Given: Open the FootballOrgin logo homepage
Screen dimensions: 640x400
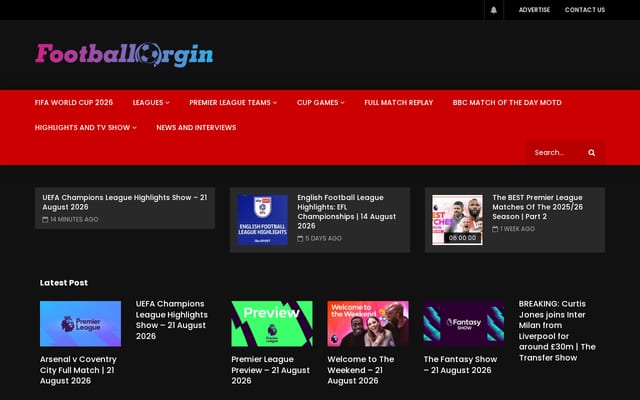Looking at the screenshot, I should 124,55.
